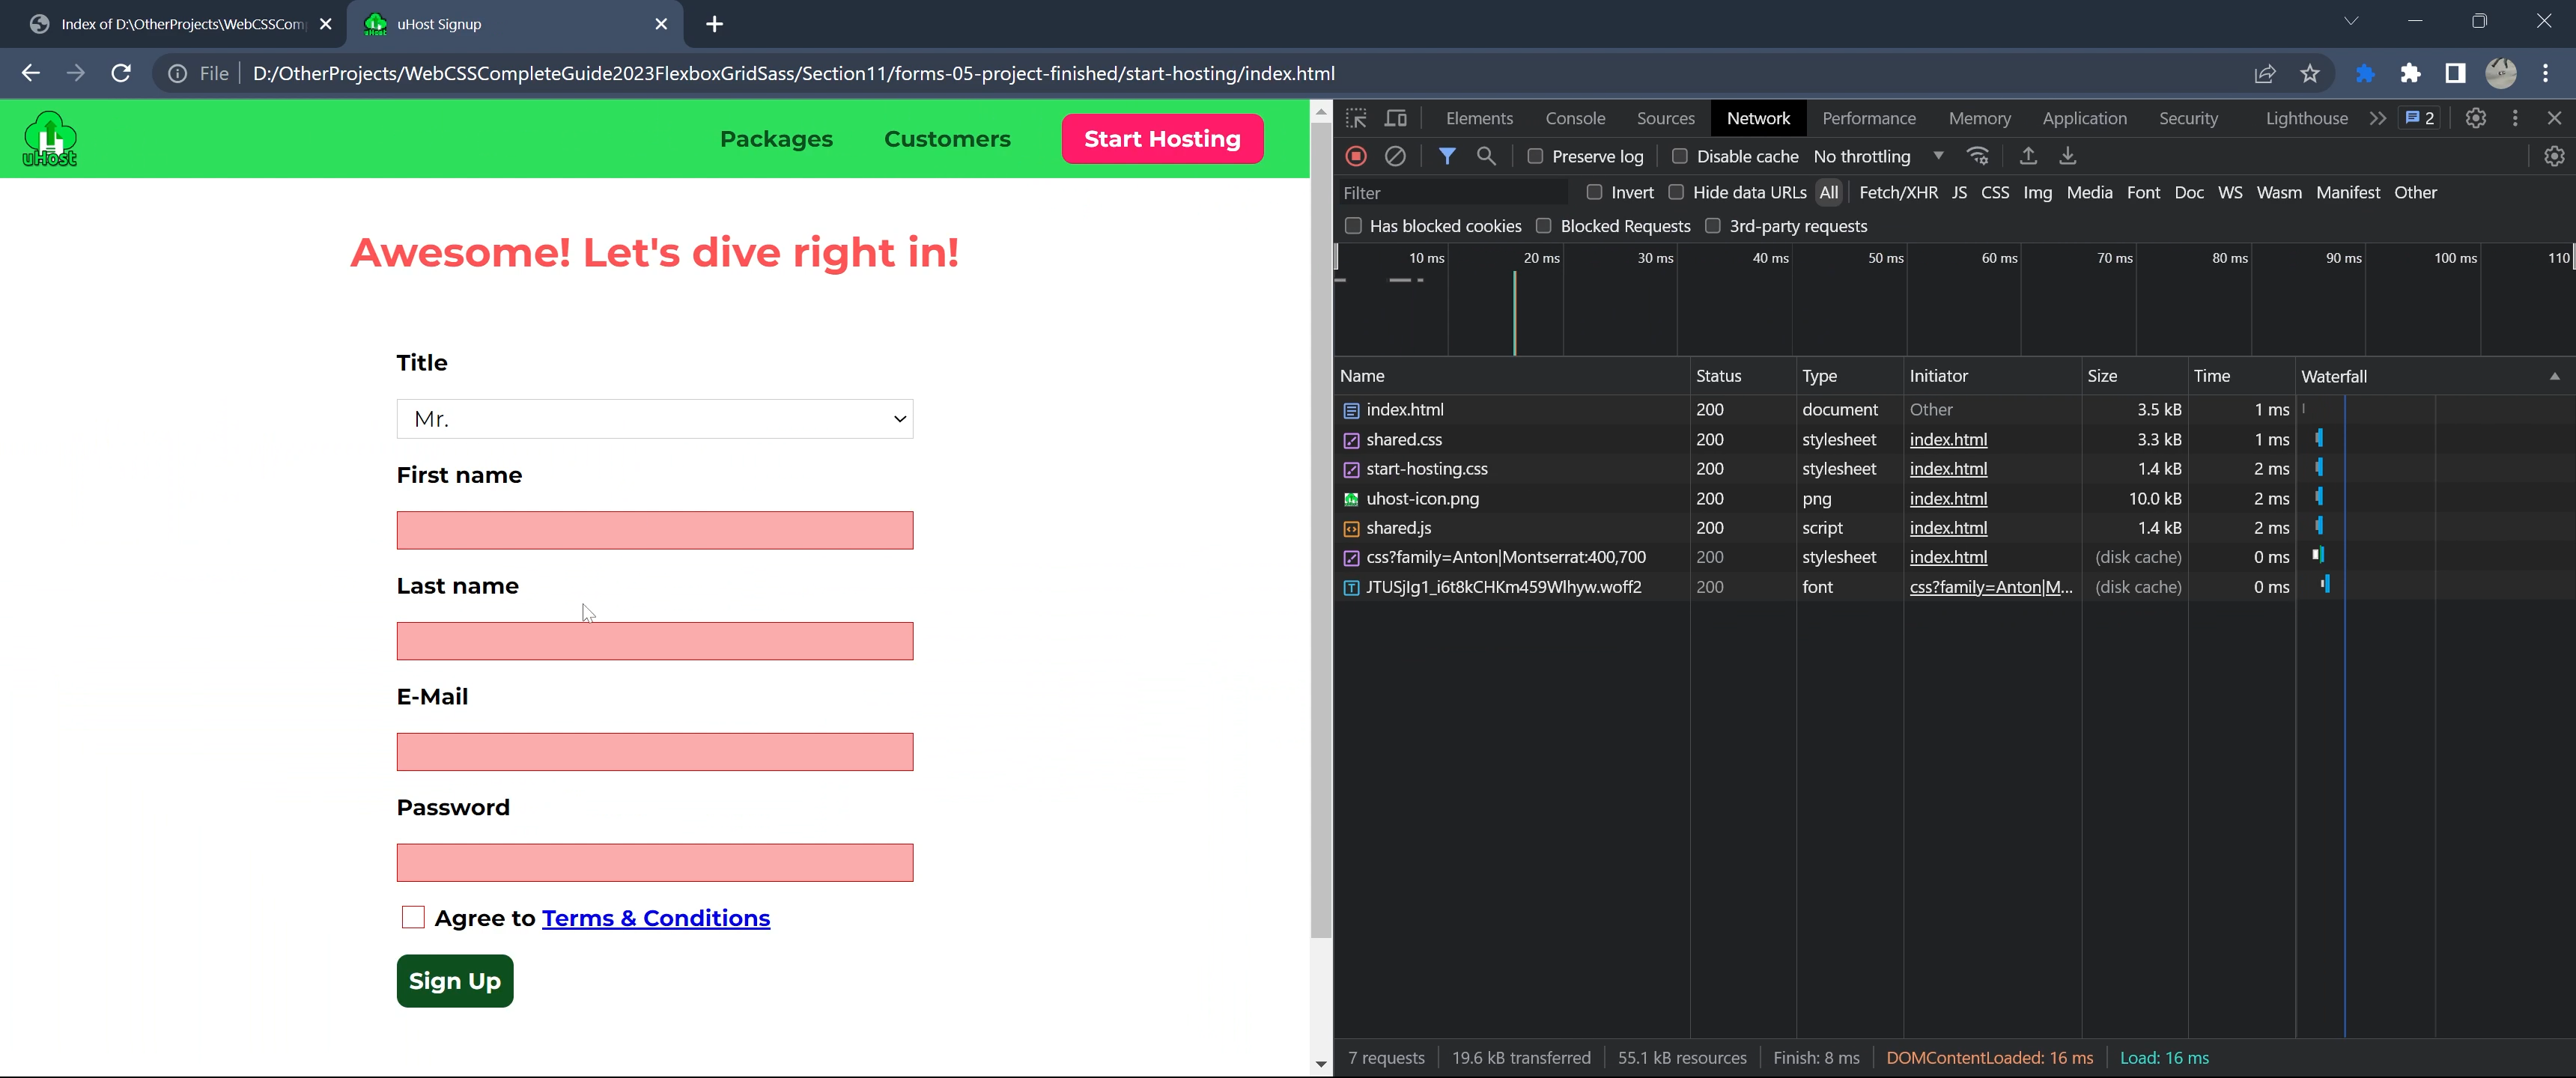
Task: Clear the network log
Action: 1395,156
